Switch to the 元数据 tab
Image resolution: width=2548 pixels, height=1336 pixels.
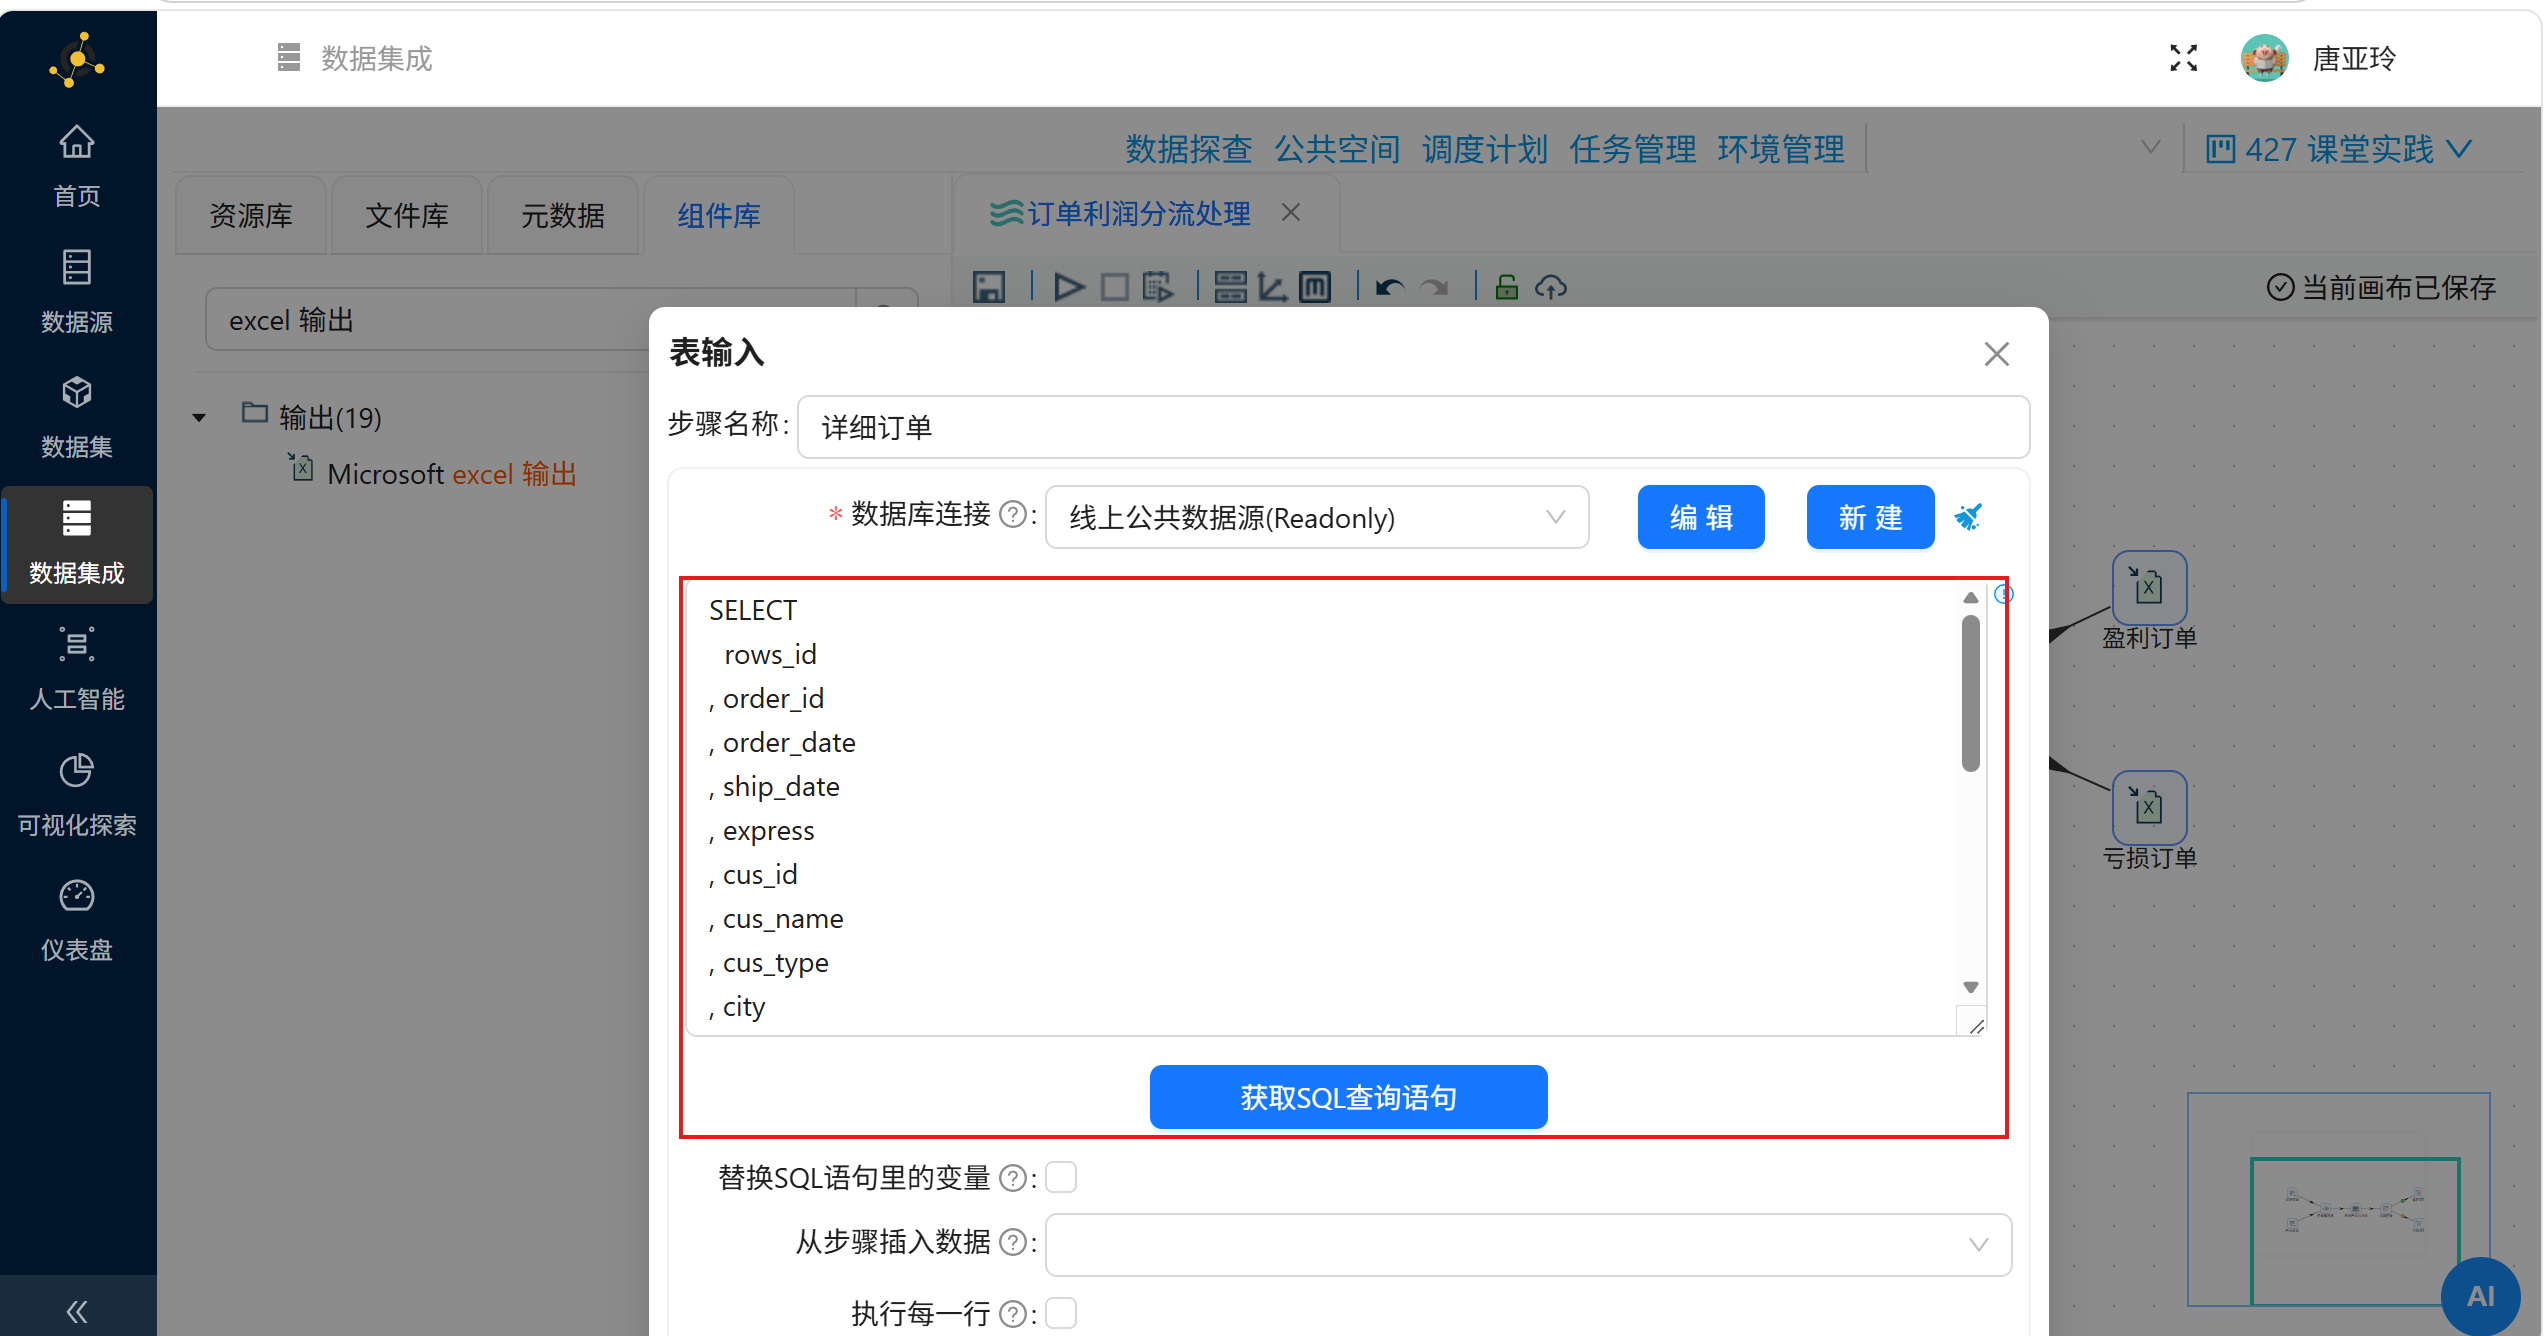pyautogui.click(x=562, y=216)
